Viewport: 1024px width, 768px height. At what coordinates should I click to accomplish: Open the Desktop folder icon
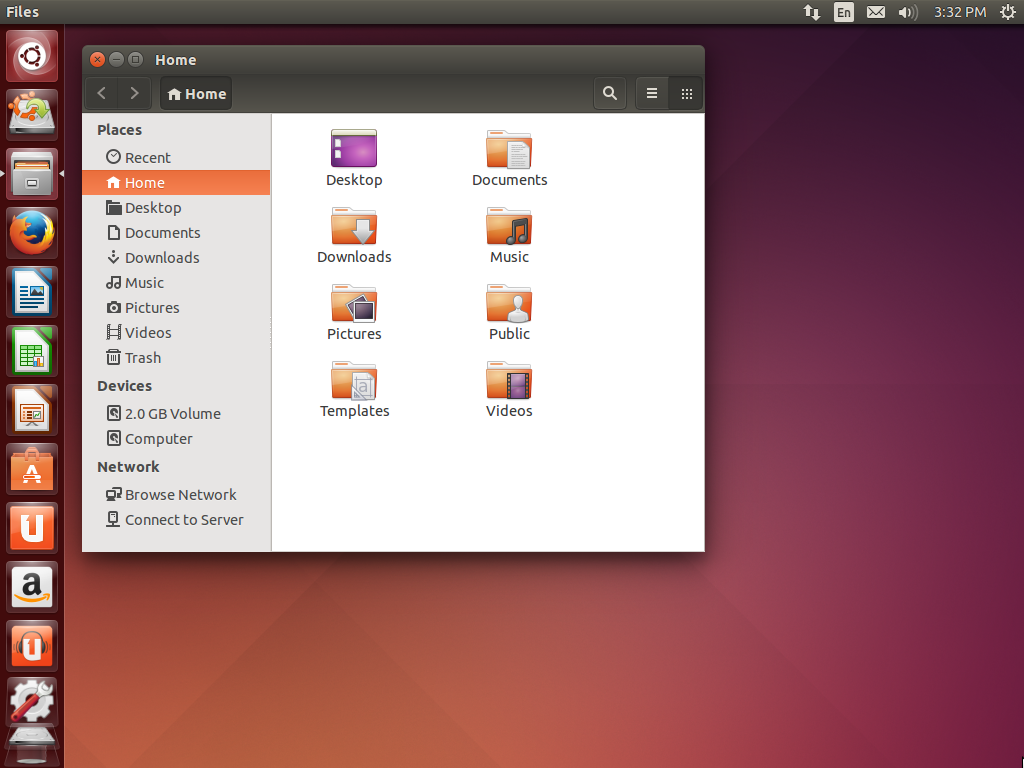[354, 149]
